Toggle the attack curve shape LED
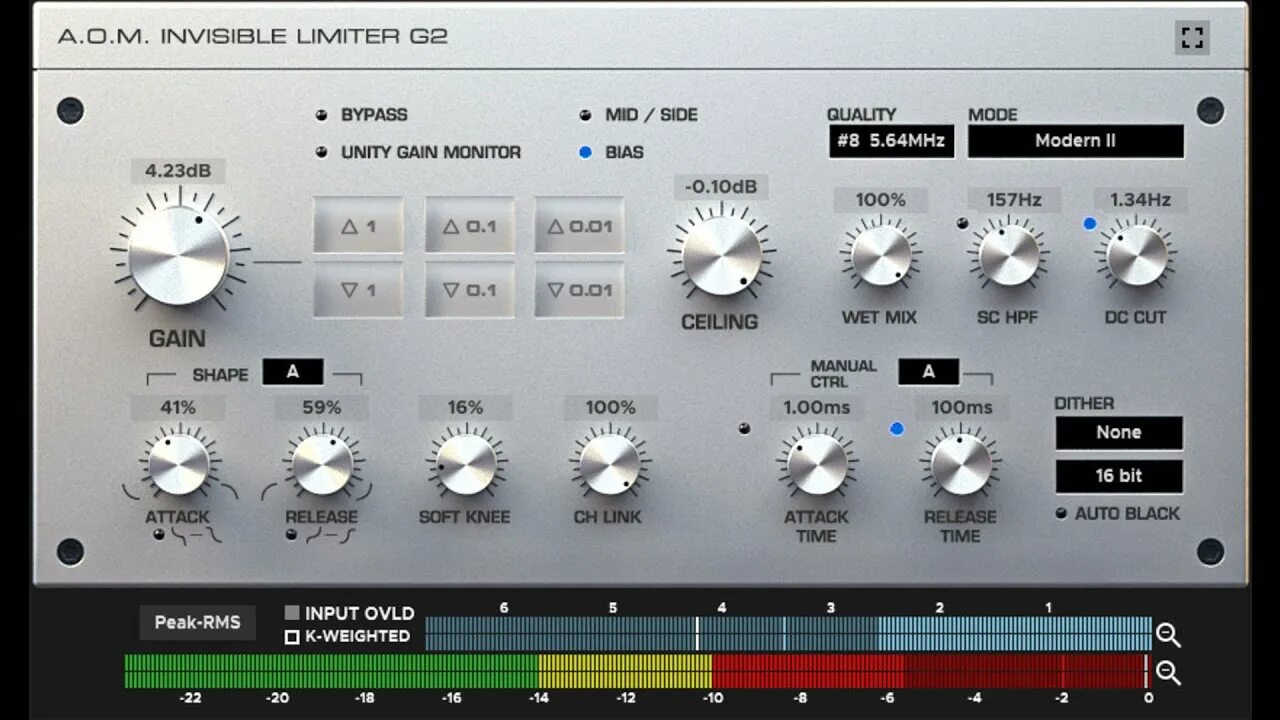Screen dimensions: 1280x720 pos(158,535)
